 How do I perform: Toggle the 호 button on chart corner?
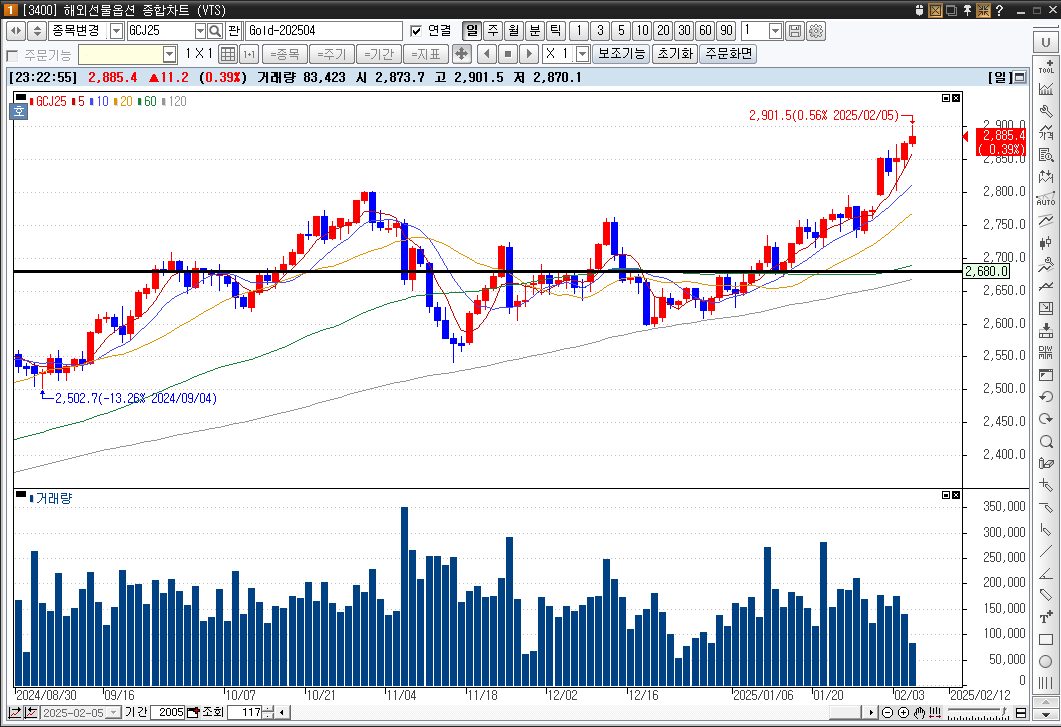click(x=18, y=110)
